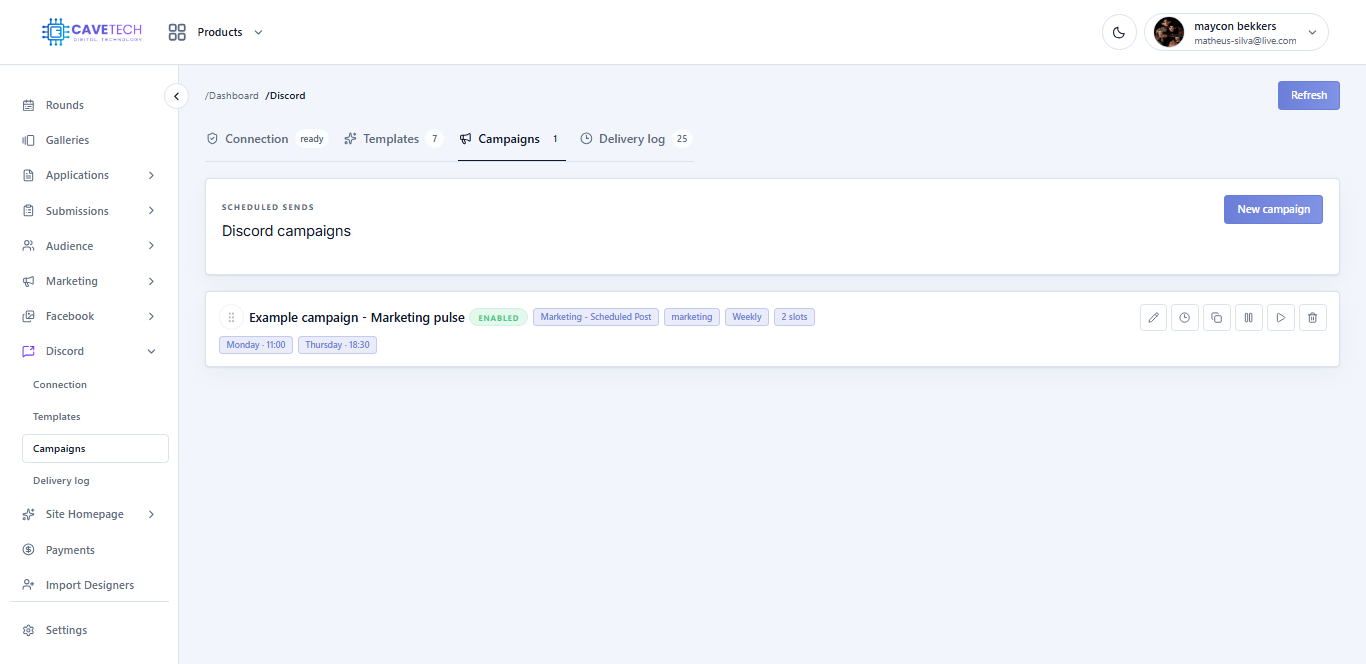
Task: Collapse the sidebar using the arrow button
Action: (176, 96)
